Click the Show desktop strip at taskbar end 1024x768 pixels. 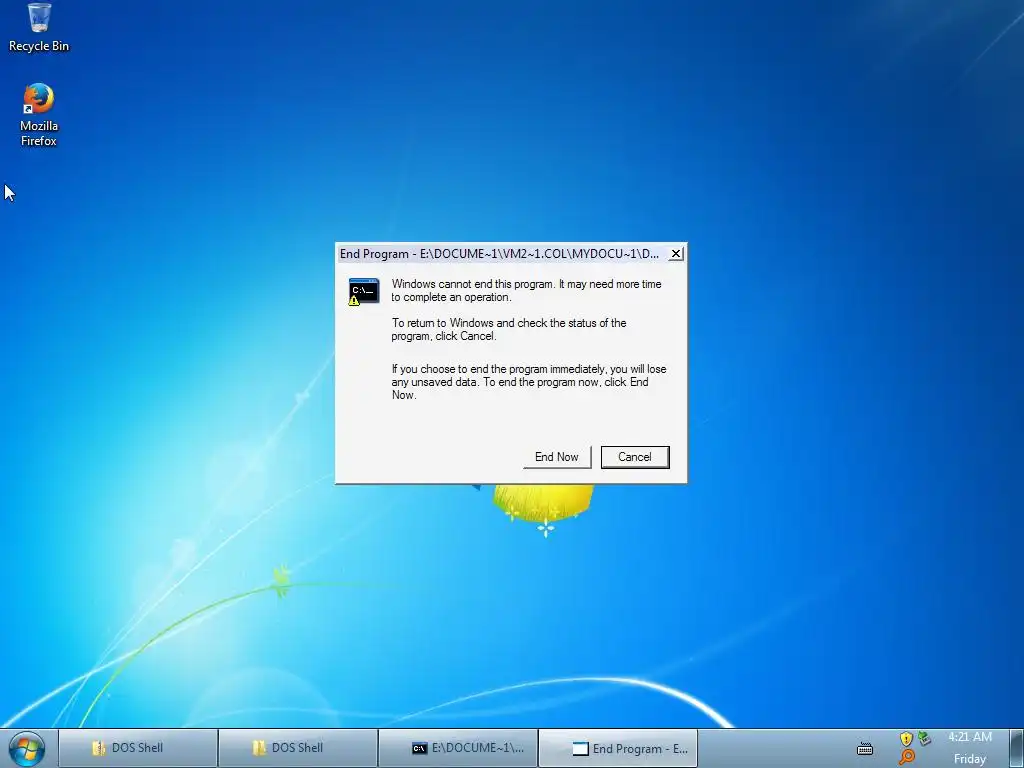[1017, 748]
